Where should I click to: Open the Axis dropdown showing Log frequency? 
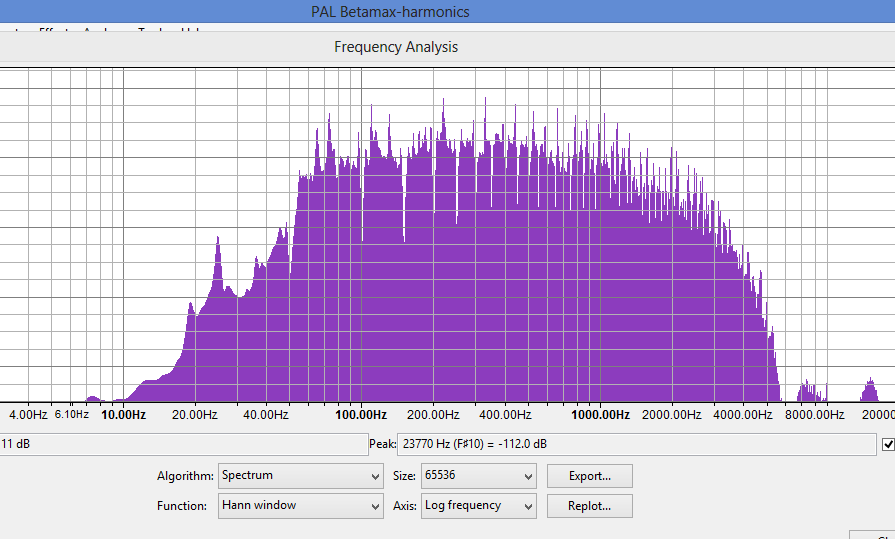(x=478, y=506)
